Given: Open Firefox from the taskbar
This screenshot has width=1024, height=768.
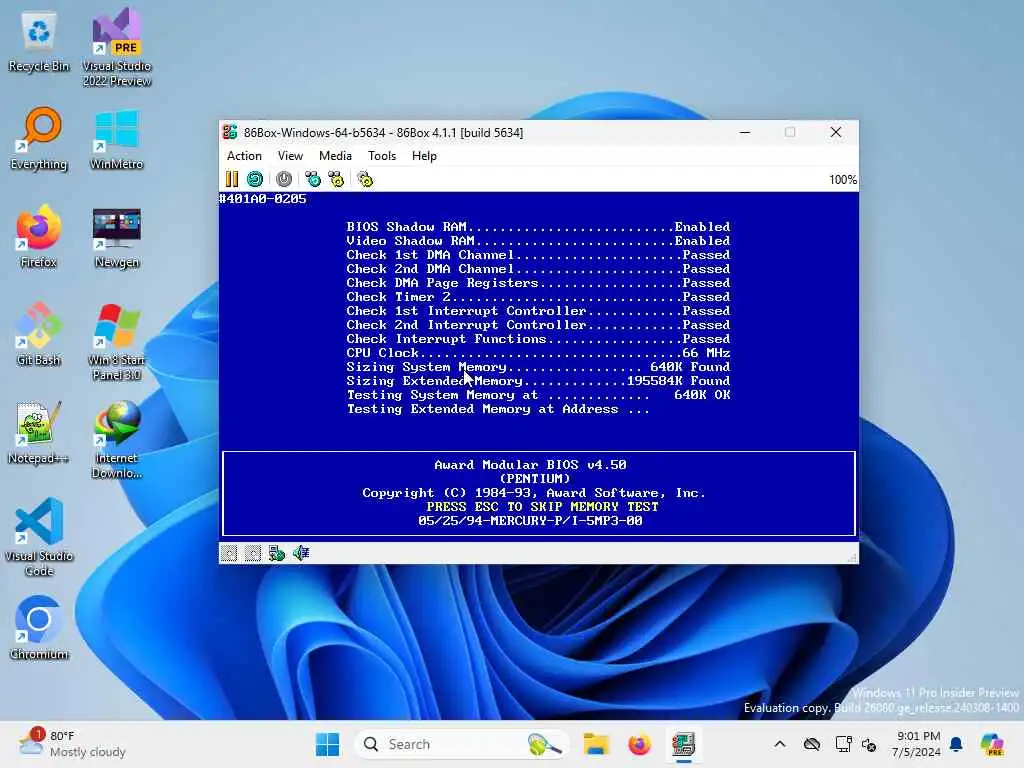Looking at the screenshot, I should [639, 744].
